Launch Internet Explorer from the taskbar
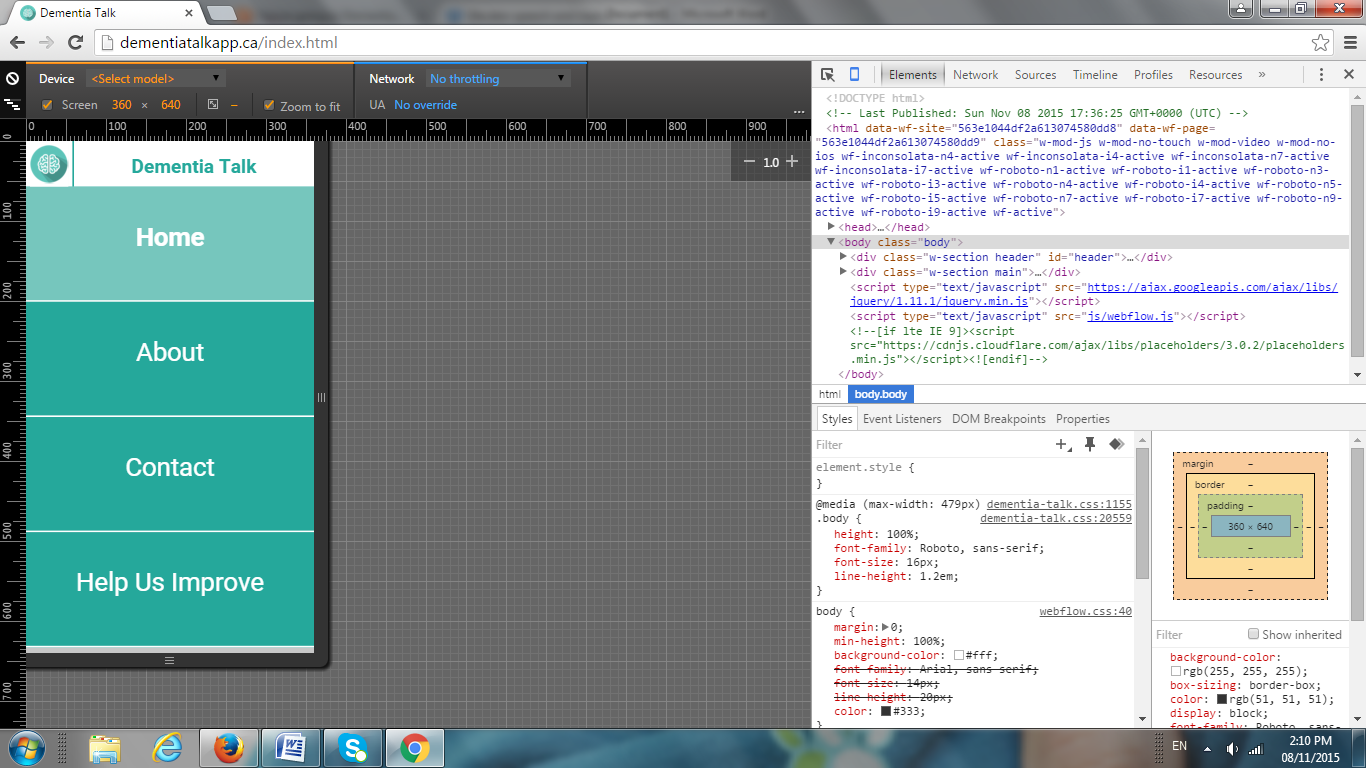Screen dimensions: 1366x768 click(x=167, y=749)
